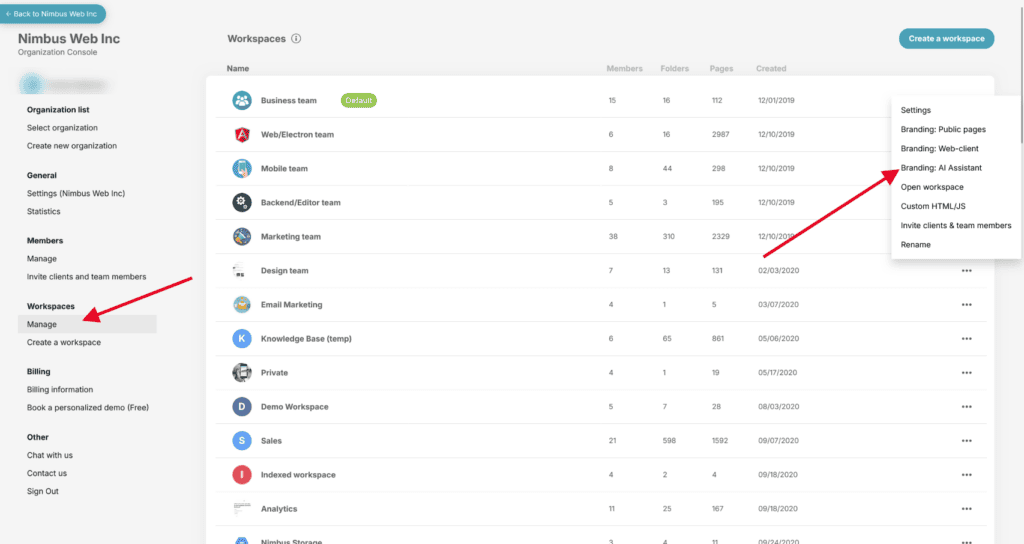The width and height of the screenshot is (1024, 544).
Task: Select Branding: AI Assistant from context menu
Action: [941, 168]
